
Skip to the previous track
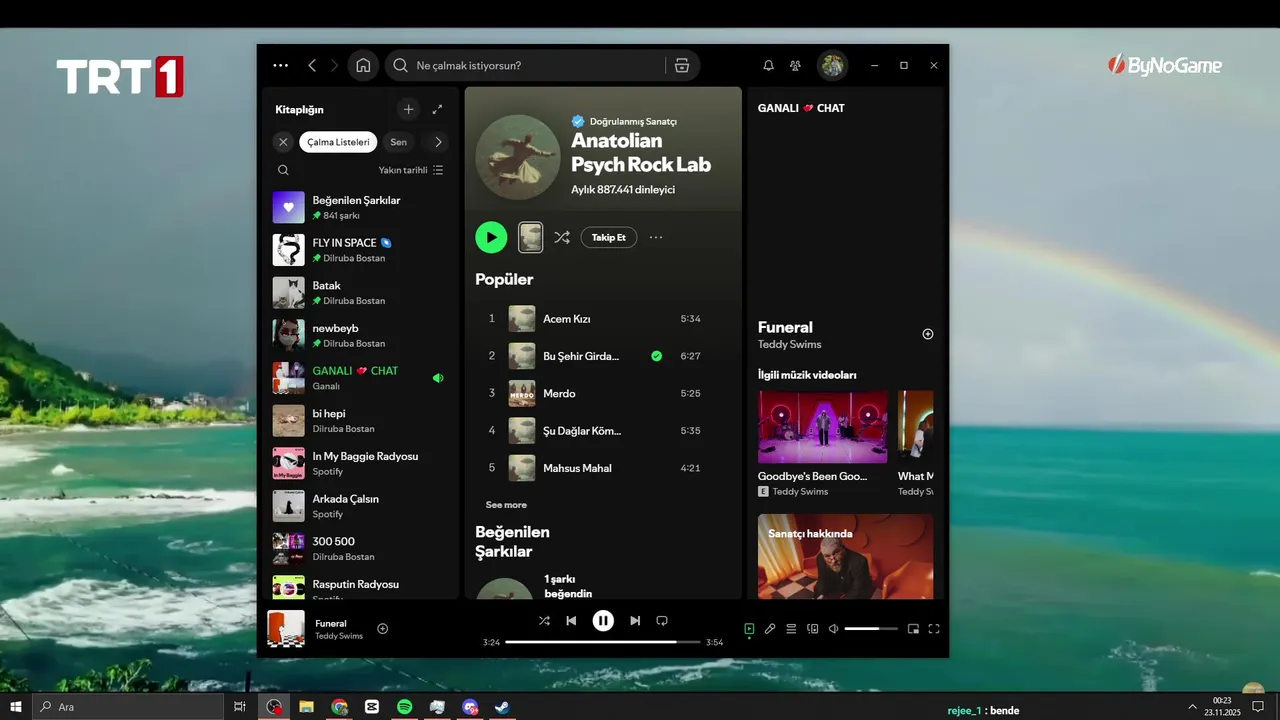coord(571,621)
